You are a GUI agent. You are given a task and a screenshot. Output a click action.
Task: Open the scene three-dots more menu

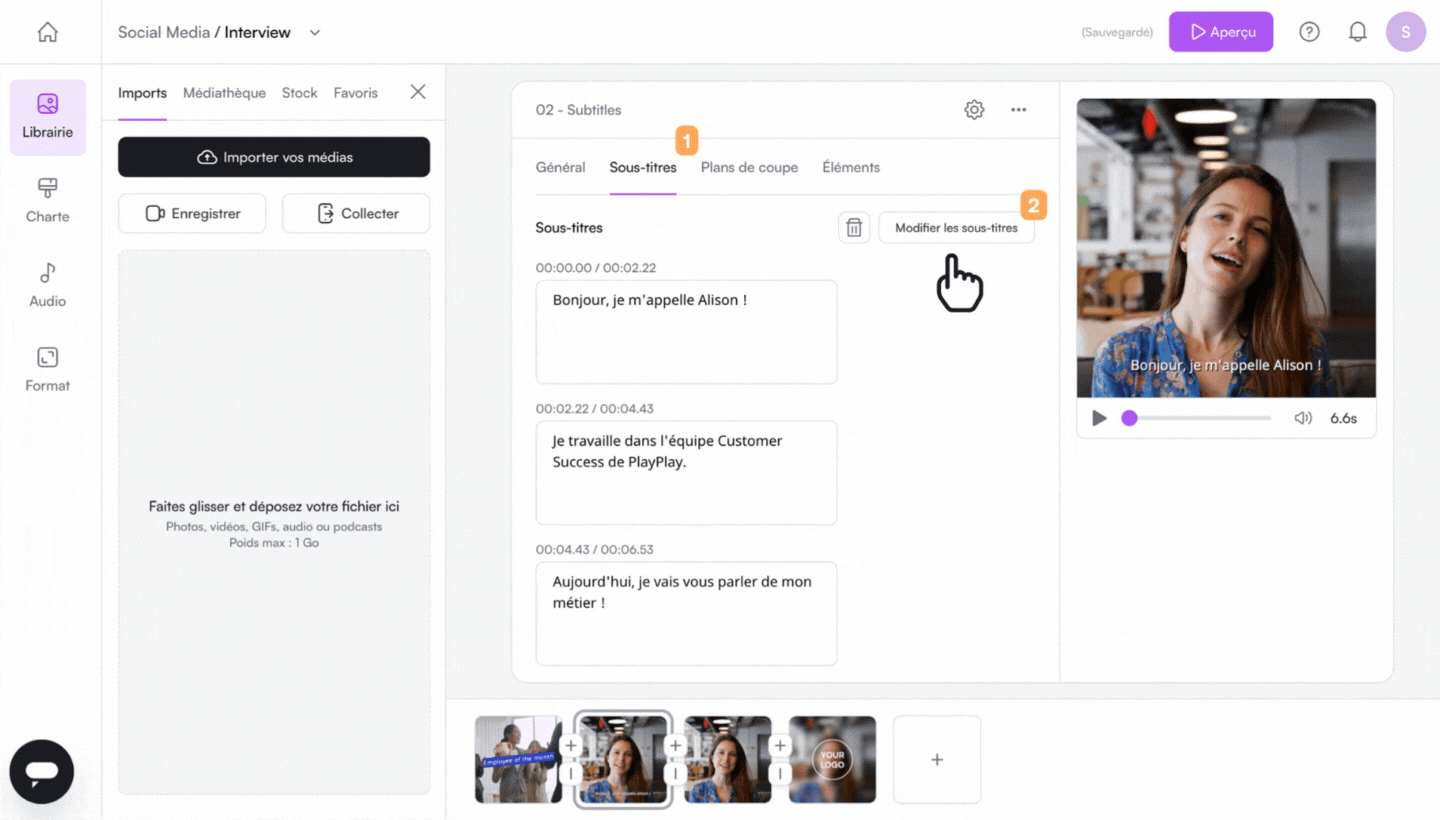point(1018,110)
